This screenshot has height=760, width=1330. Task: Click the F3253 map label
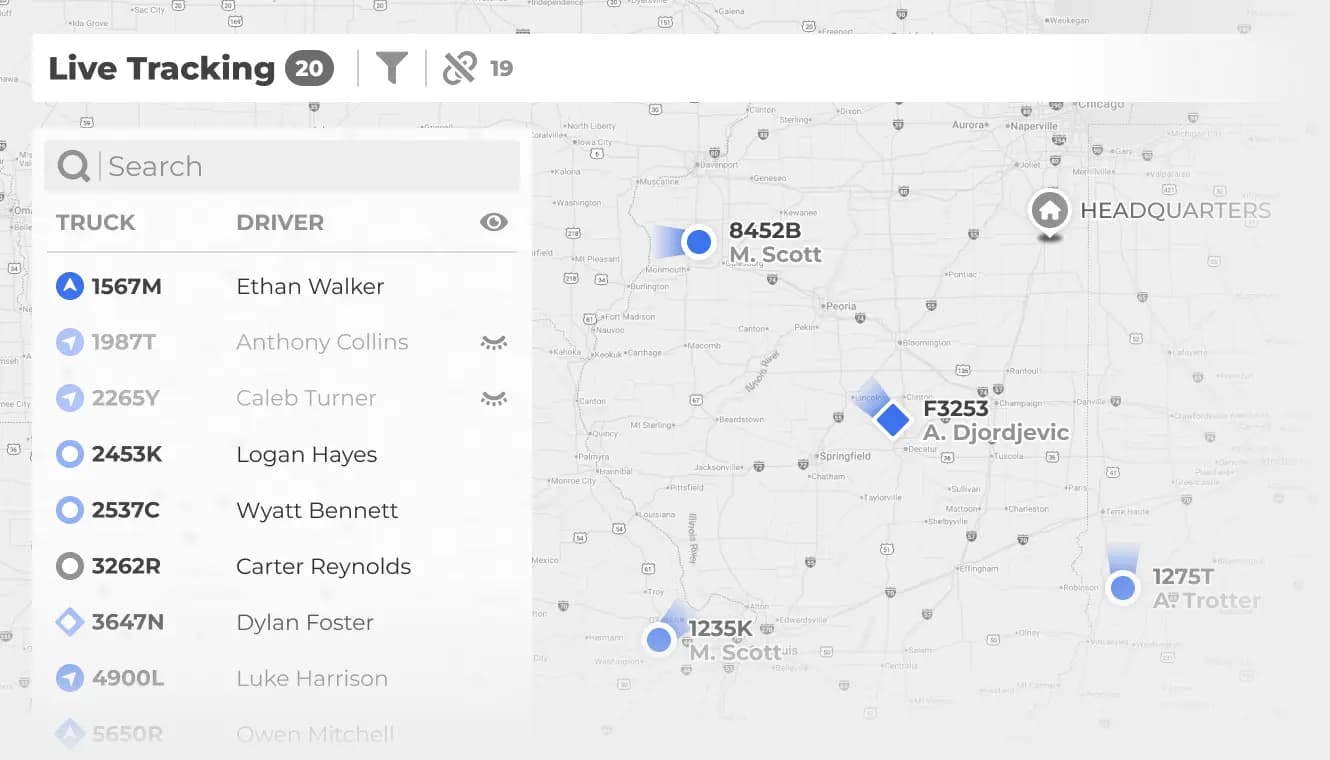955,409
